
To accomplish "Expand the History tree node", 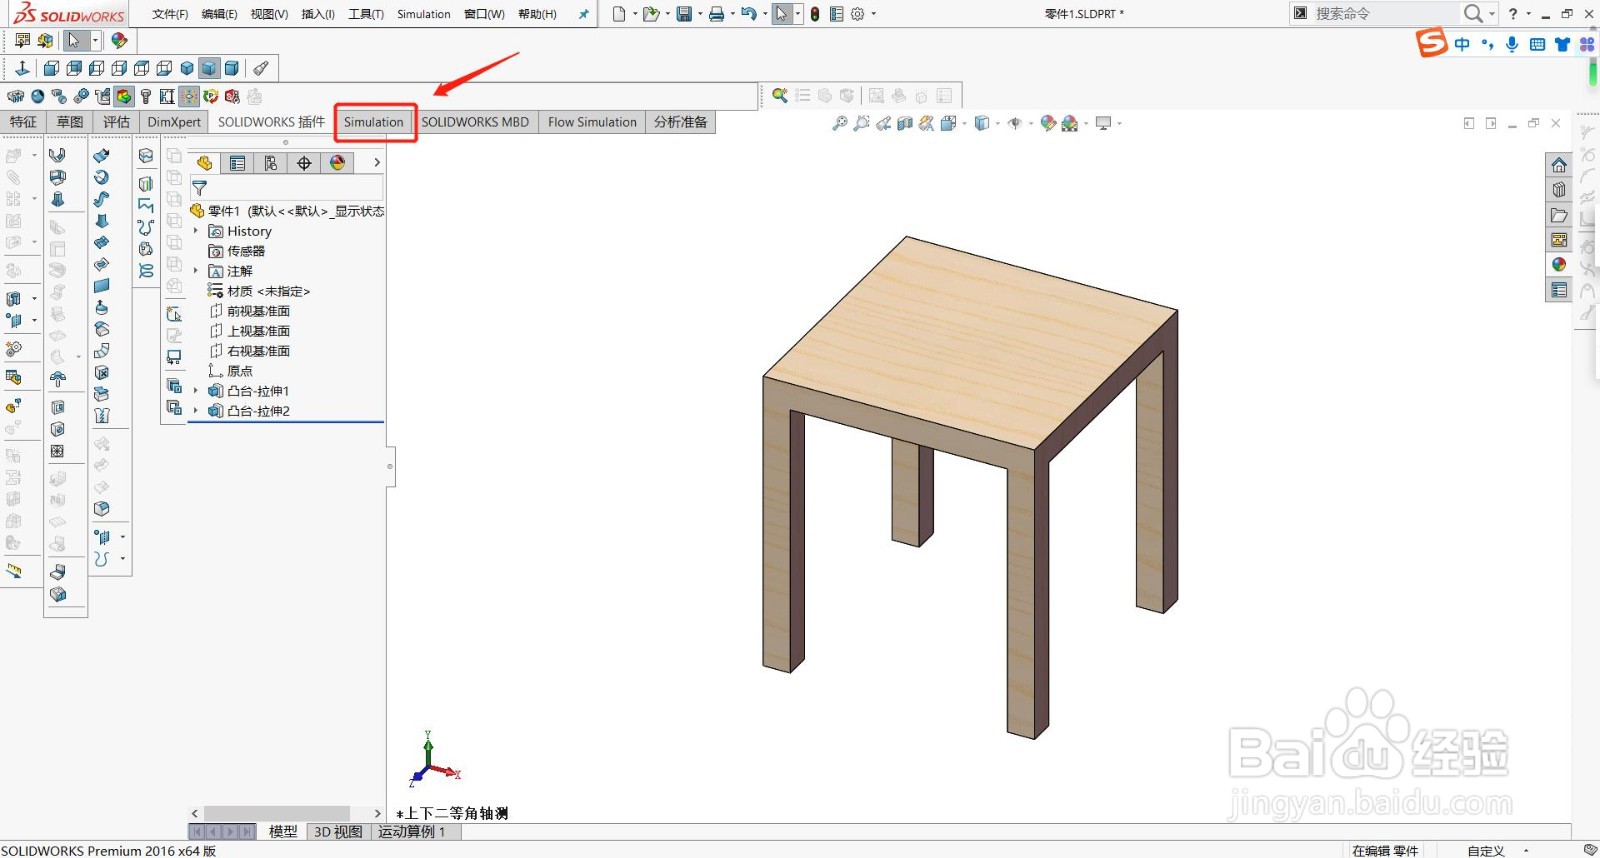I will pos(196,231).
